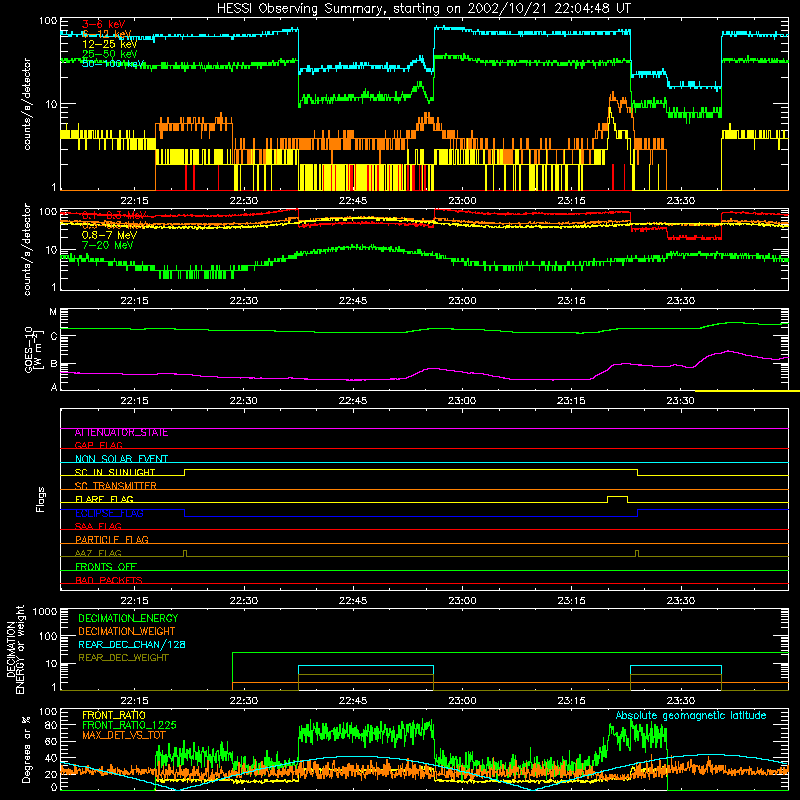800x800 pixels.
Task: Click the 80 tick label on Degrees axis
Action: [51, 725]
